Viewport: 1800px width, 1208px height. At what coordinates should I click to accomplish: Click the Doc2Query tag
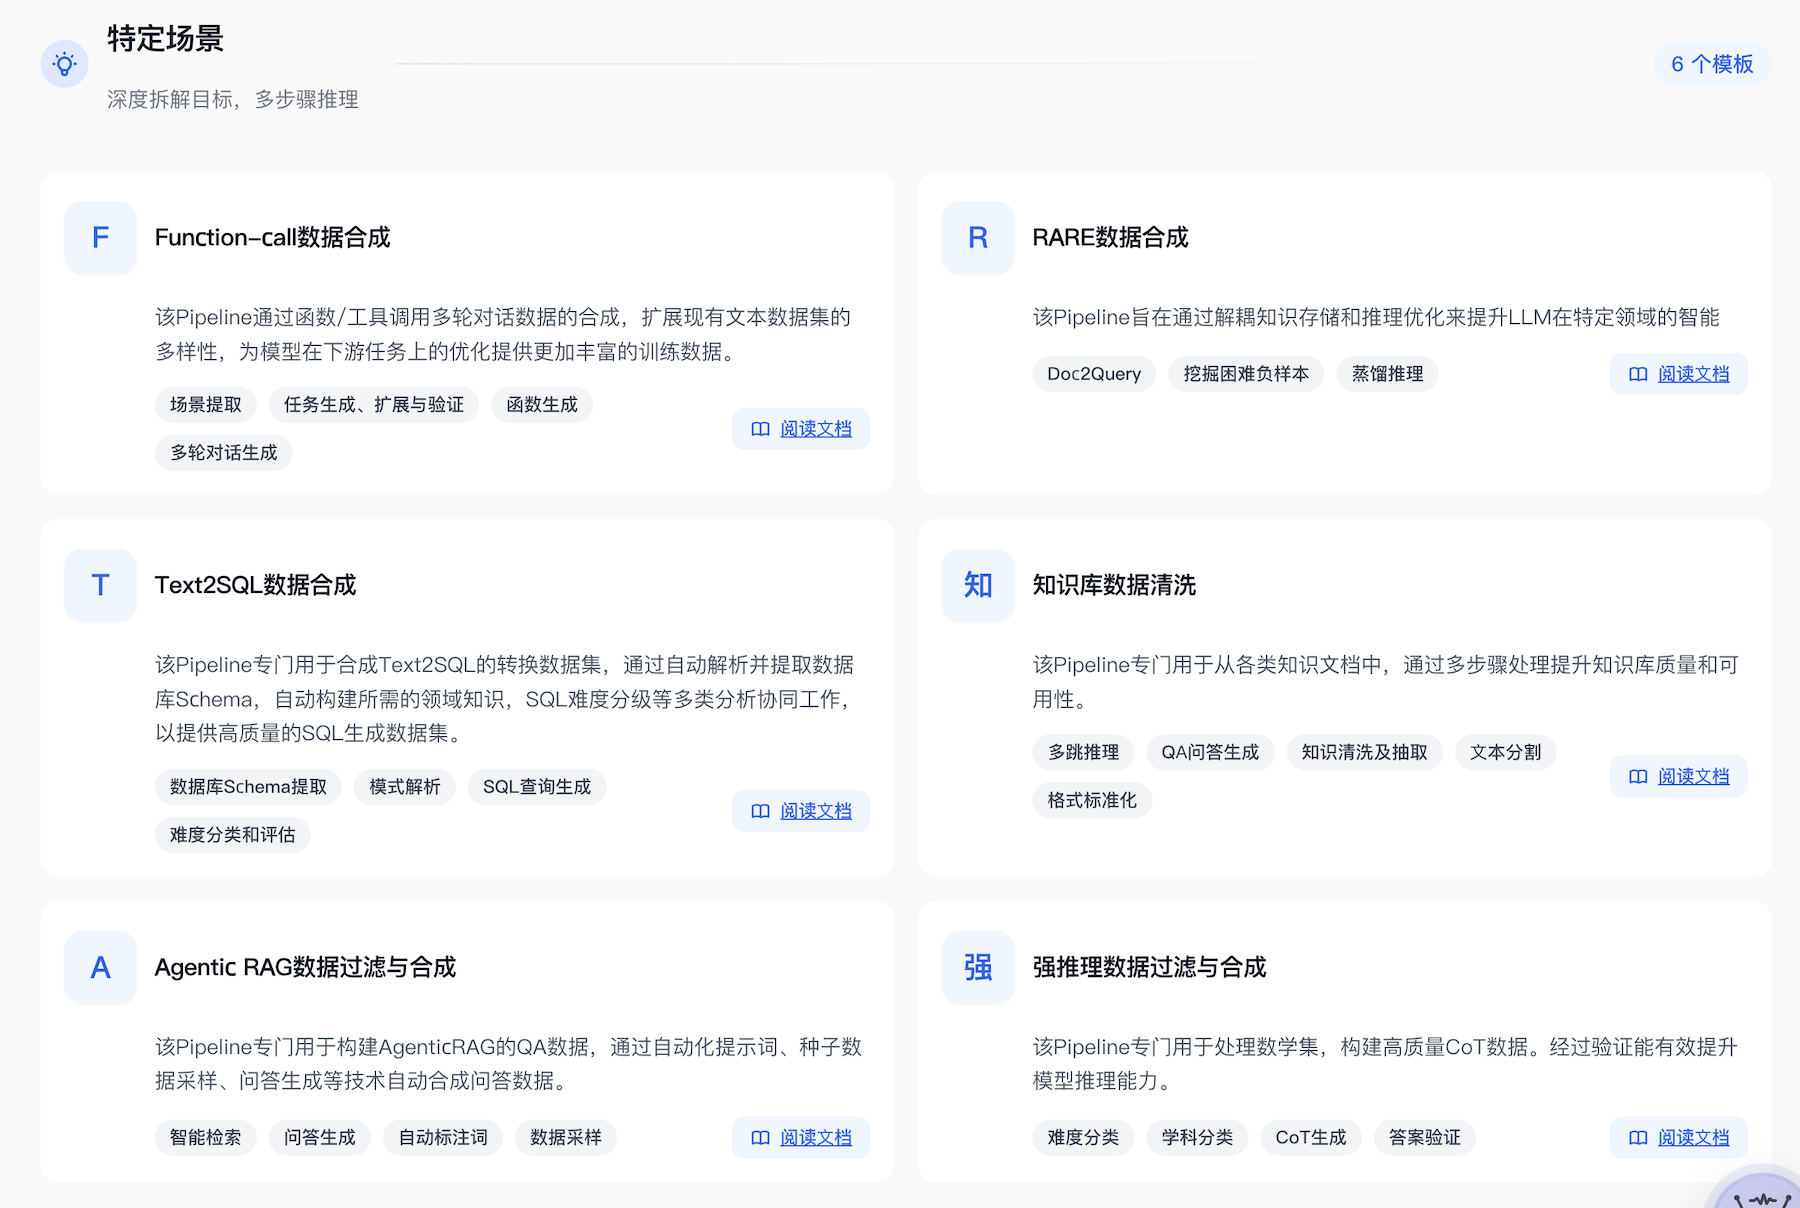click(x=1093, y=374)
